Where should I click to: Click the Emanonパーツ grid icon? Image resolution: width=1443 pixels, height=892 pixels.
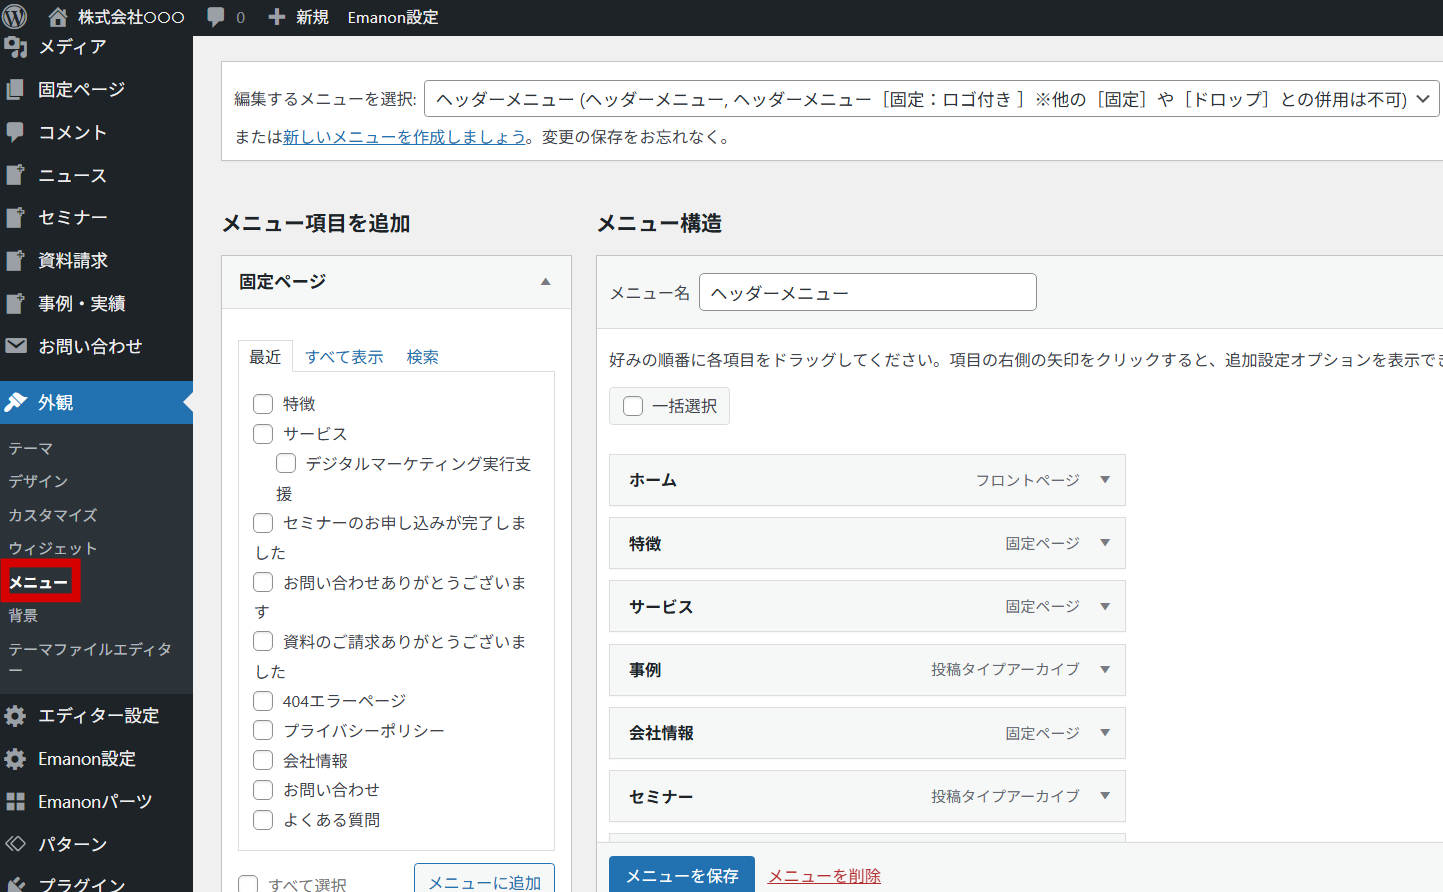15,802
